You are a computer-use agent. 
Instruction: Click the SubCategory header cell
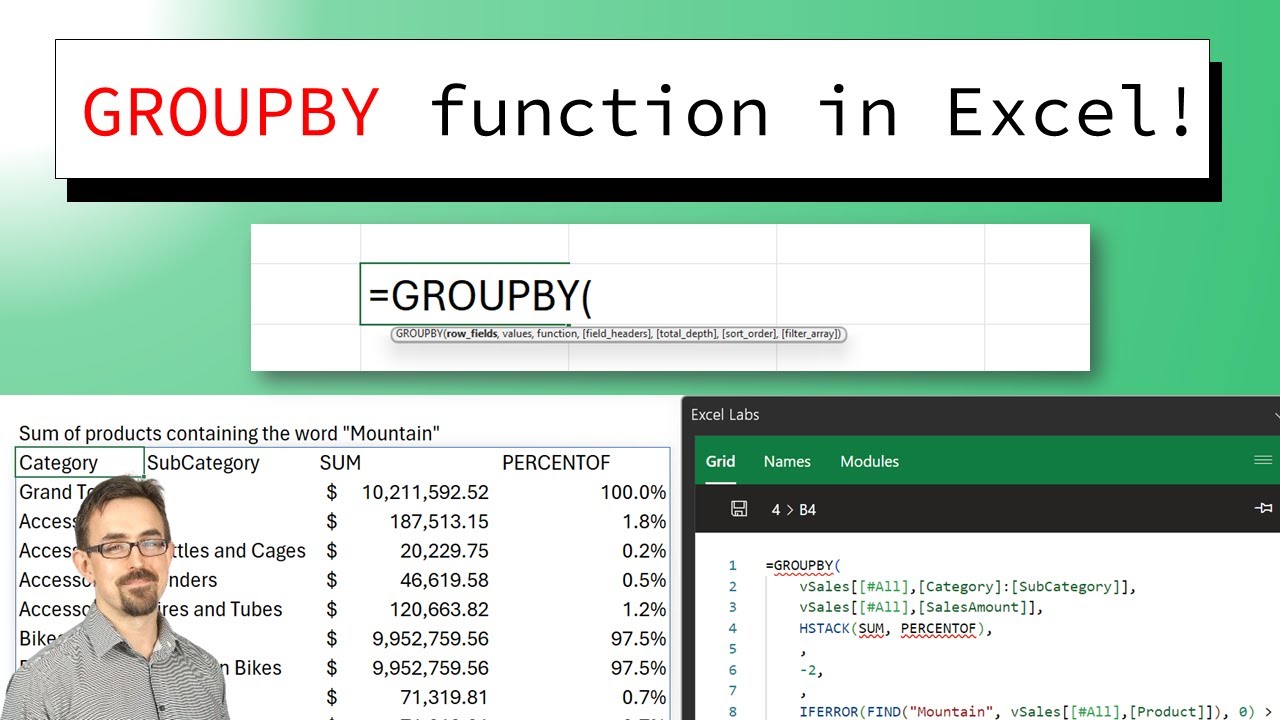click(203, 463)
